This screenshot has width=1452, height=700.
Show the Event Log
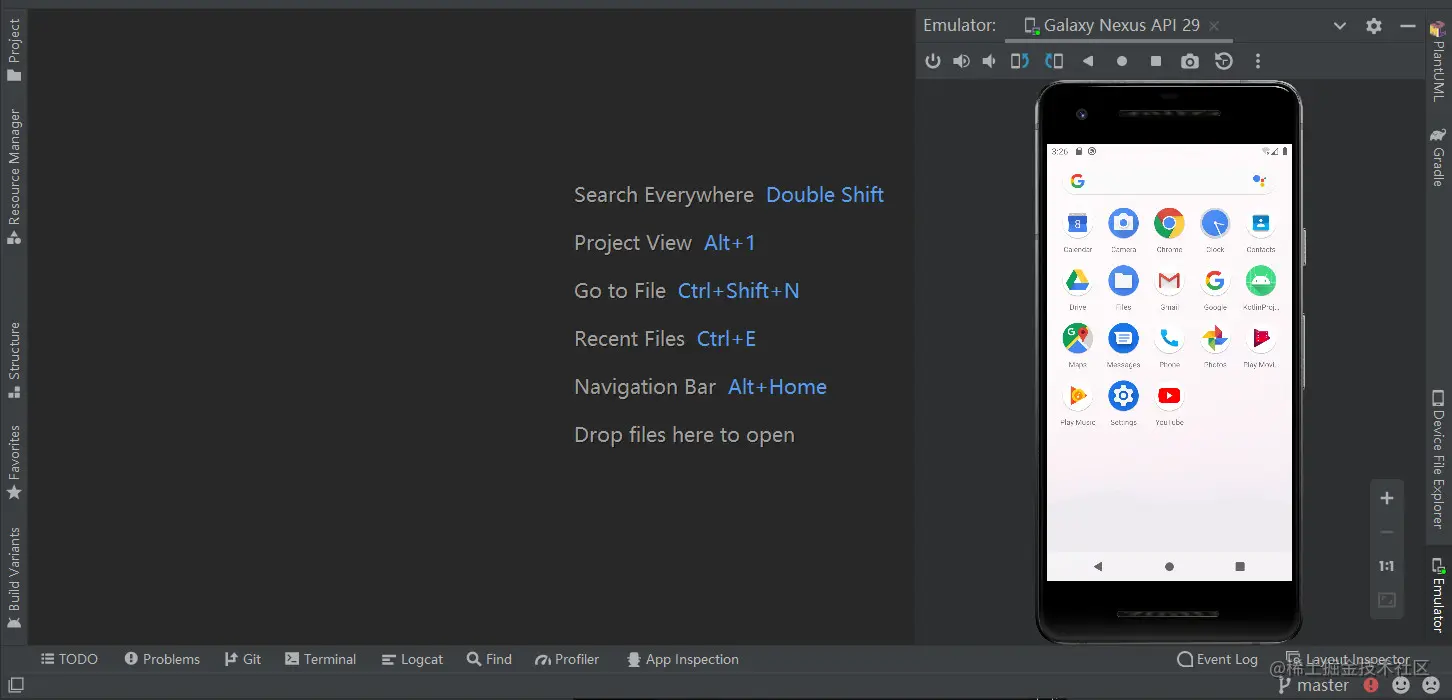click(1217, 659)
